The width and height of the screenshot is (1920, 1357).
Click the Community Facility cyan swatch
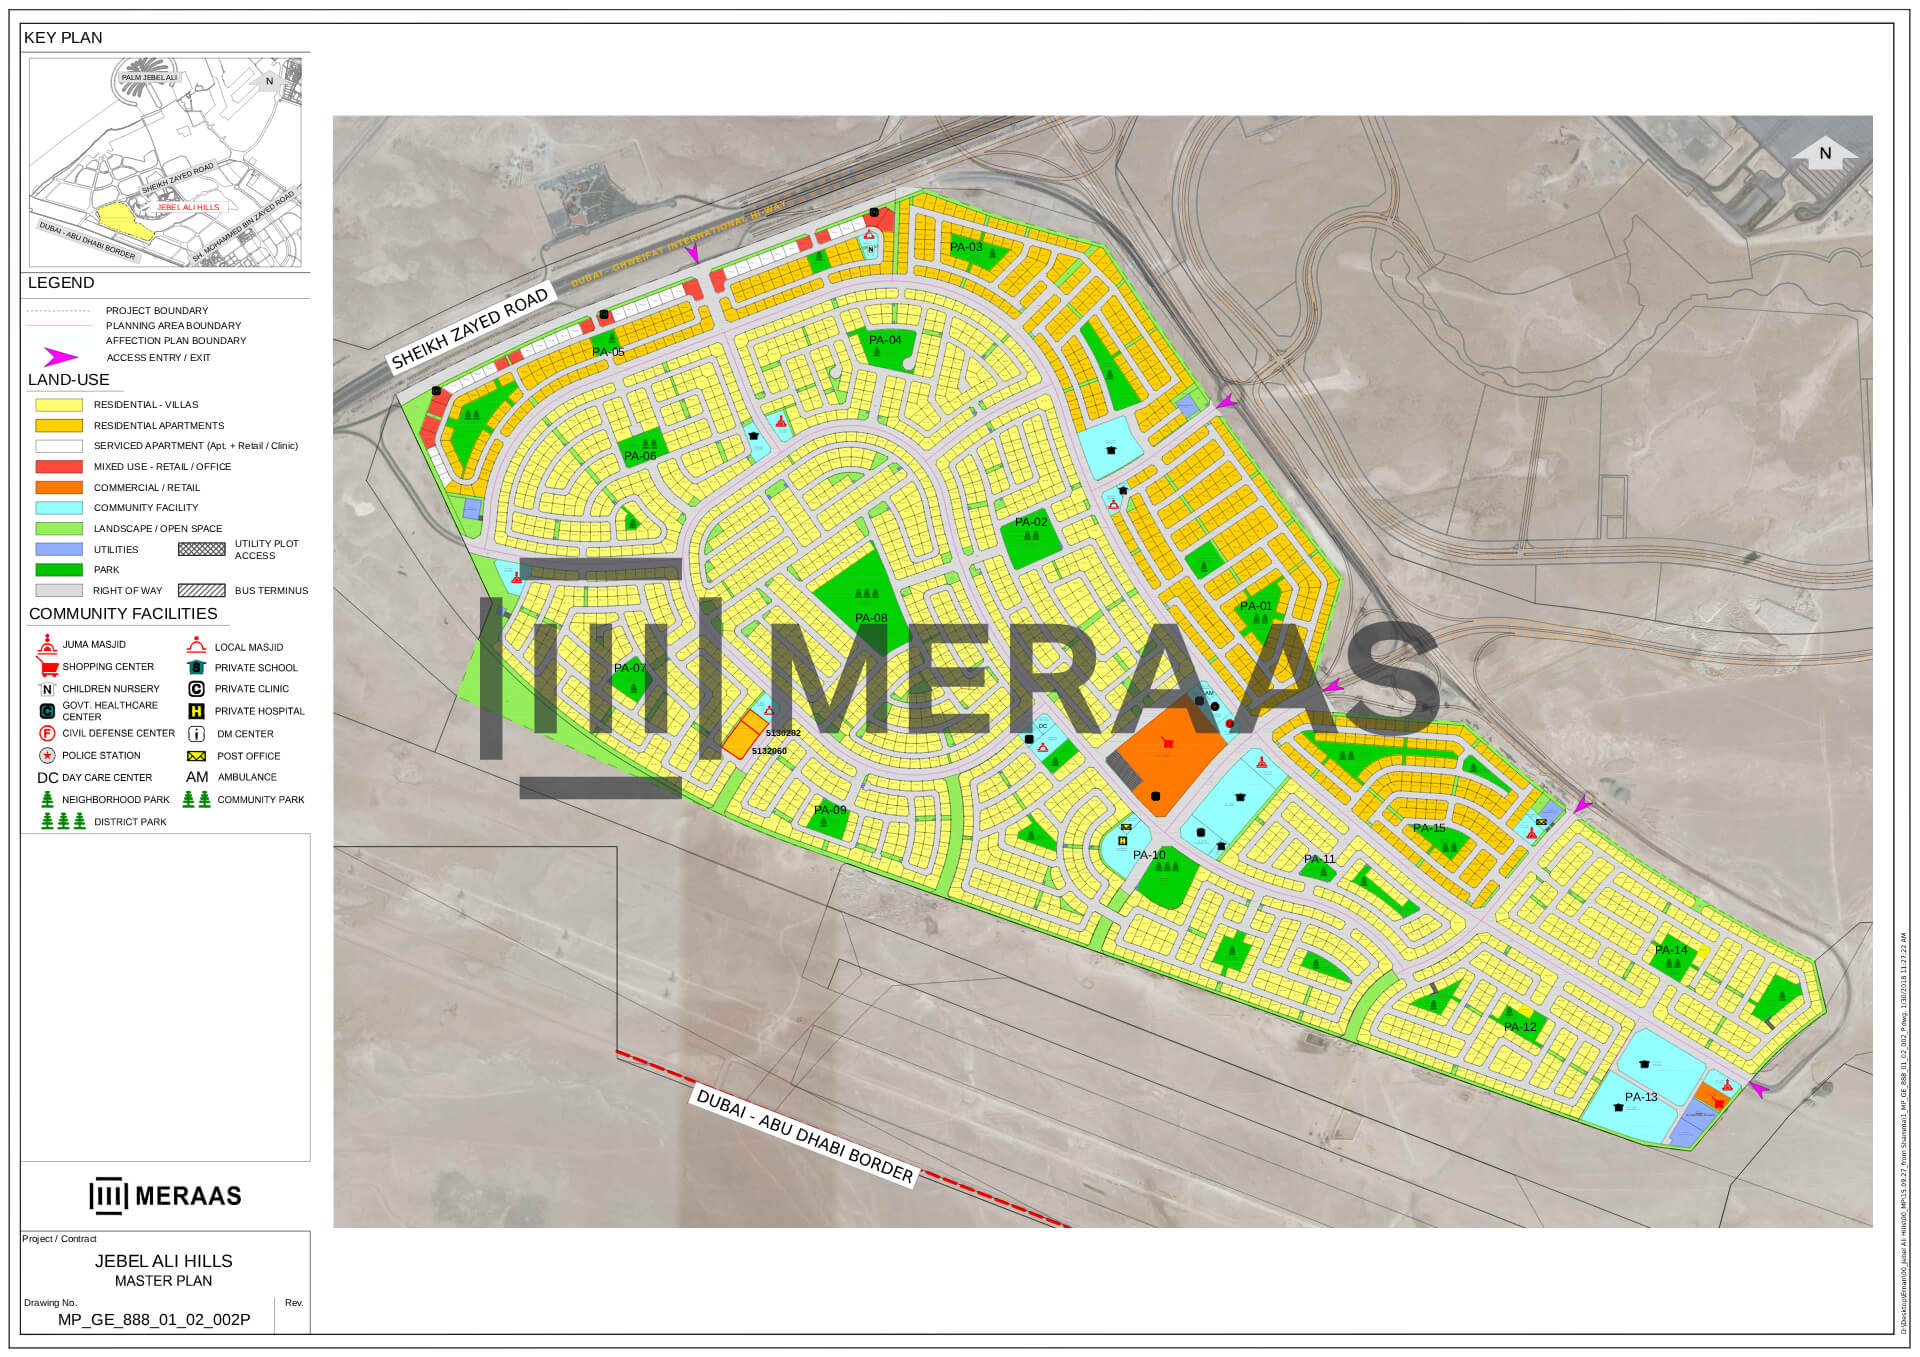[x=59, y=508]
